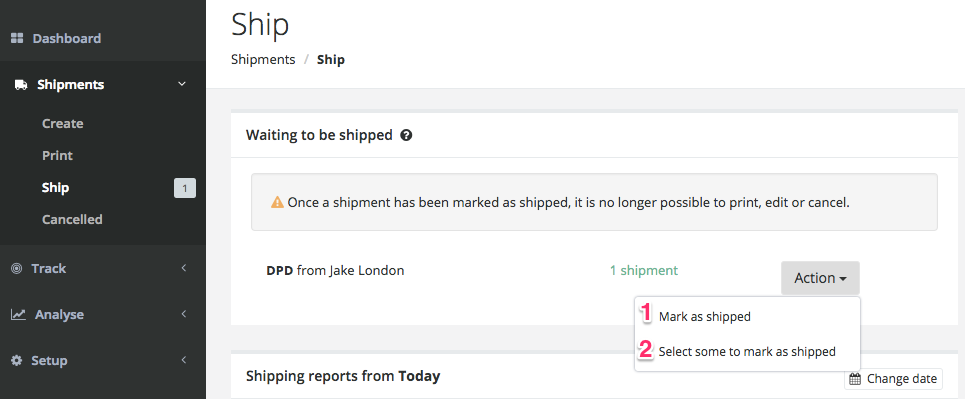Click the green 1 shipment link
Viewport: 965px width, 399px height.
click(x=644, y=270)
